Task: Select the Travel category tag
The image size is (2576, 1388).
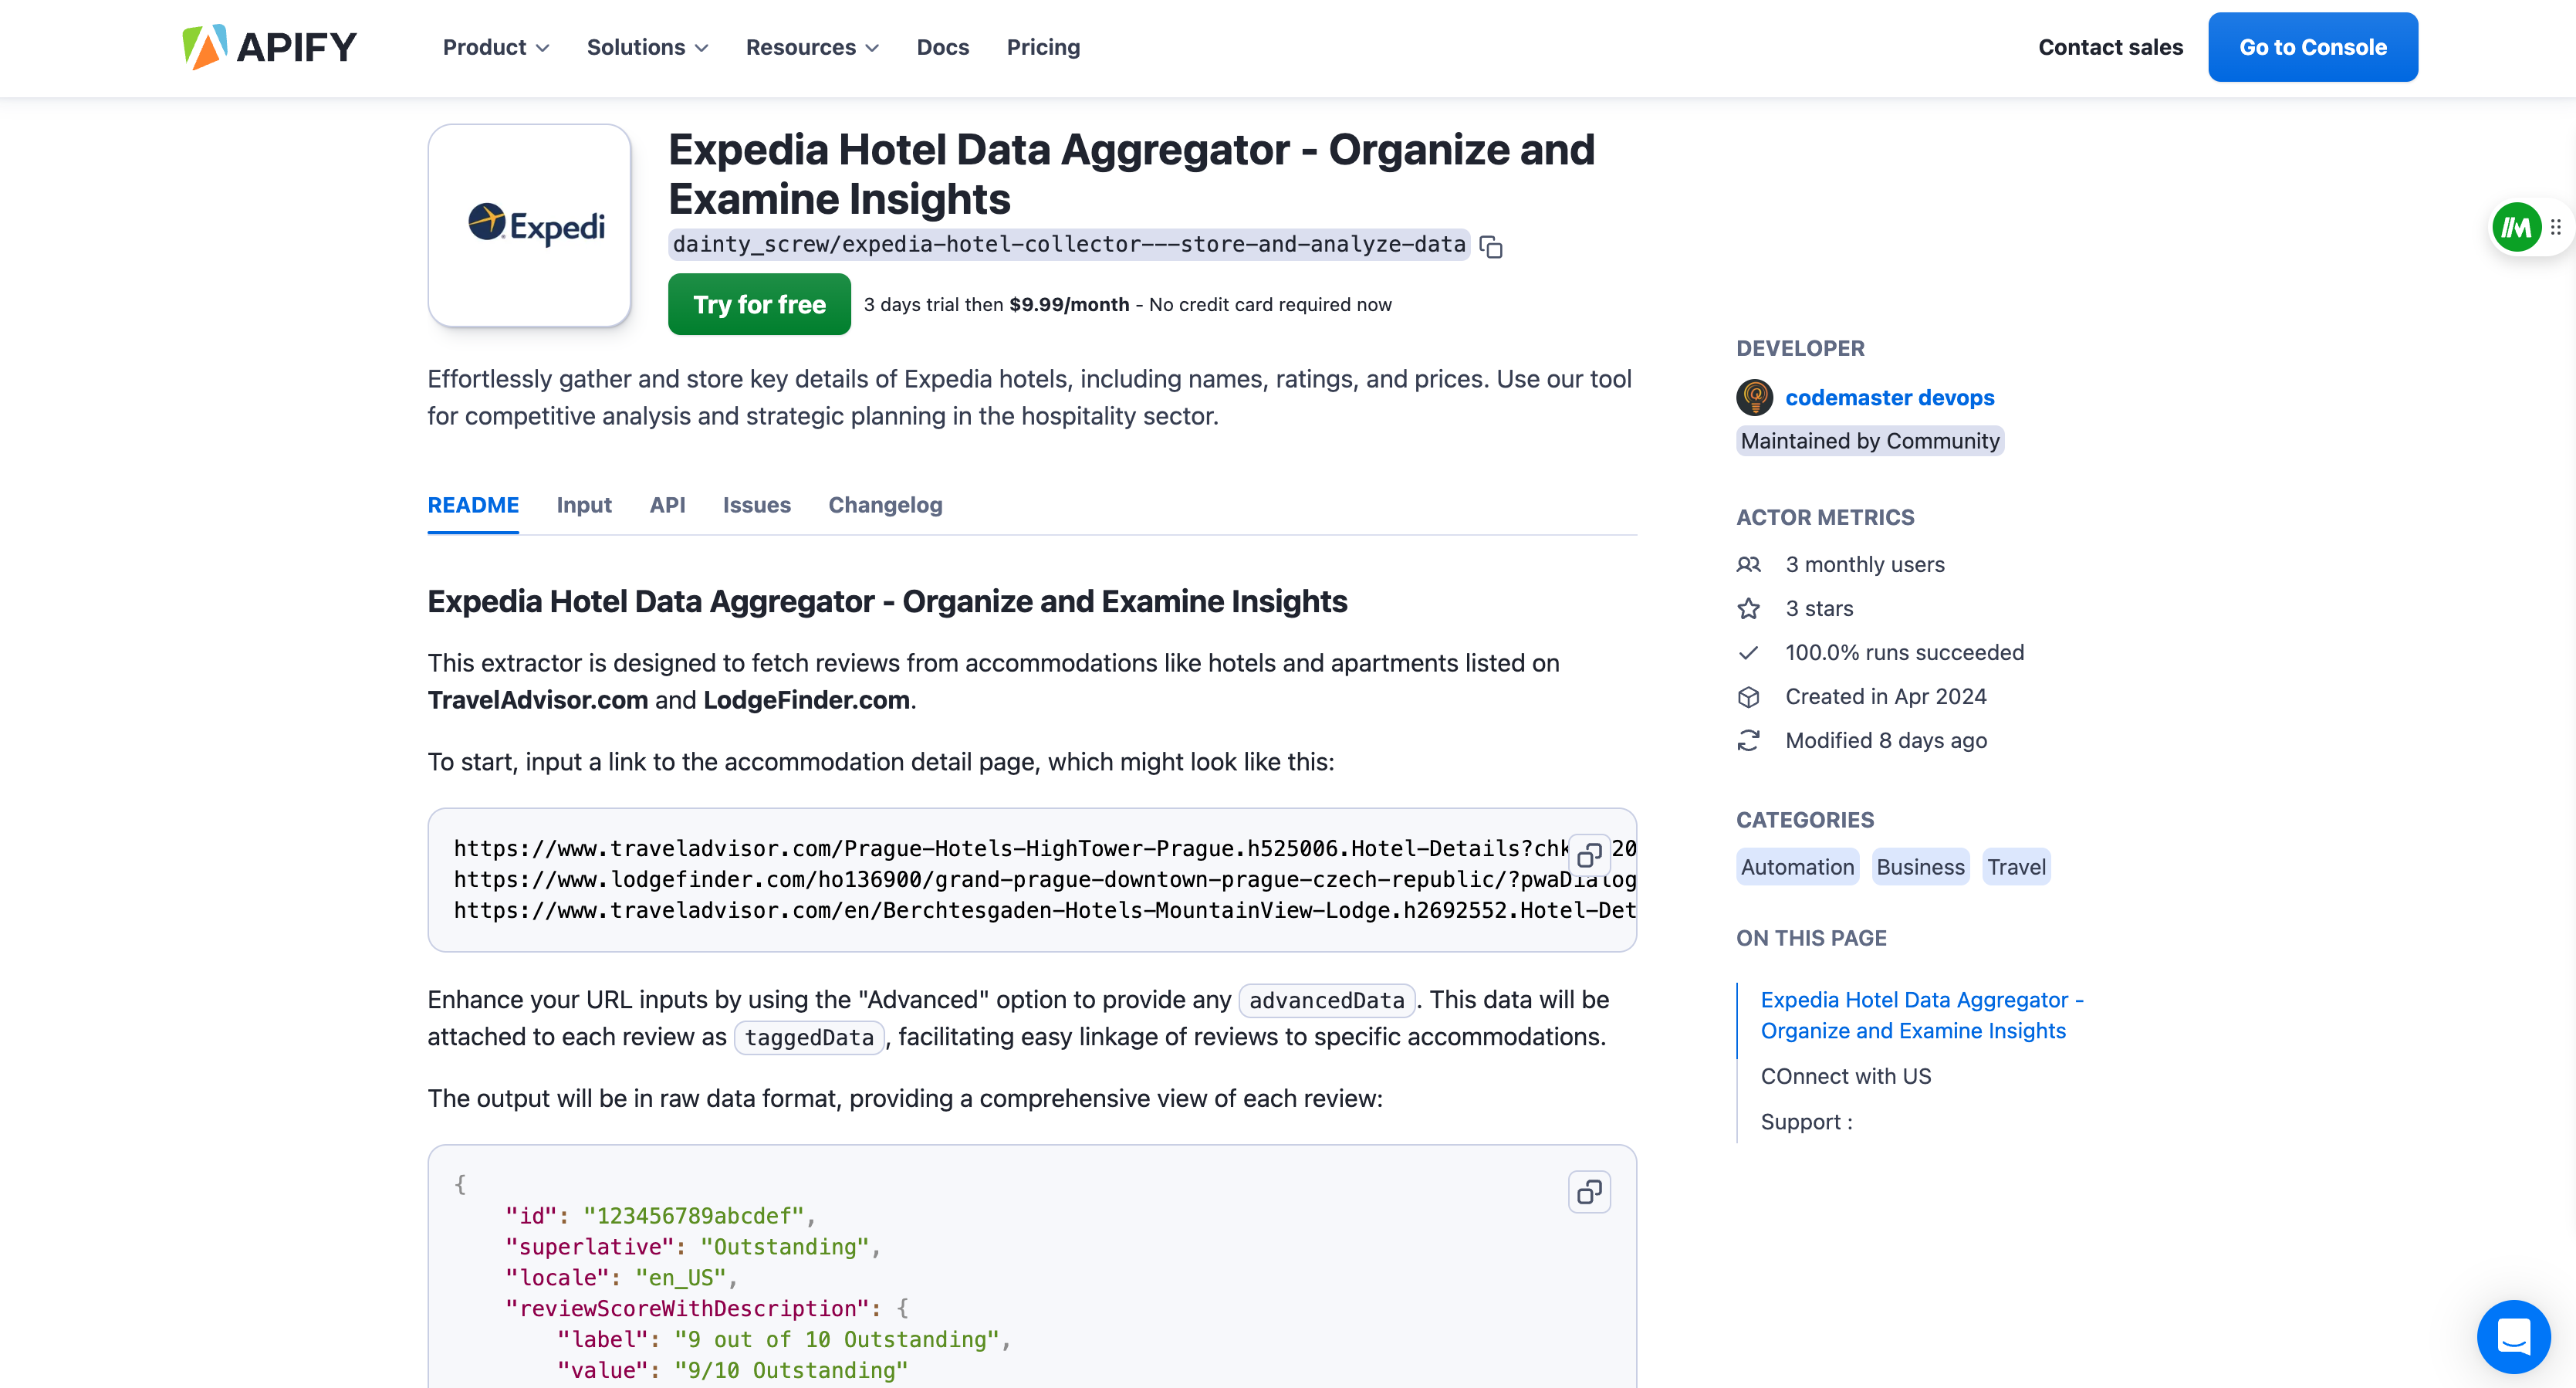Action: 2016,867
